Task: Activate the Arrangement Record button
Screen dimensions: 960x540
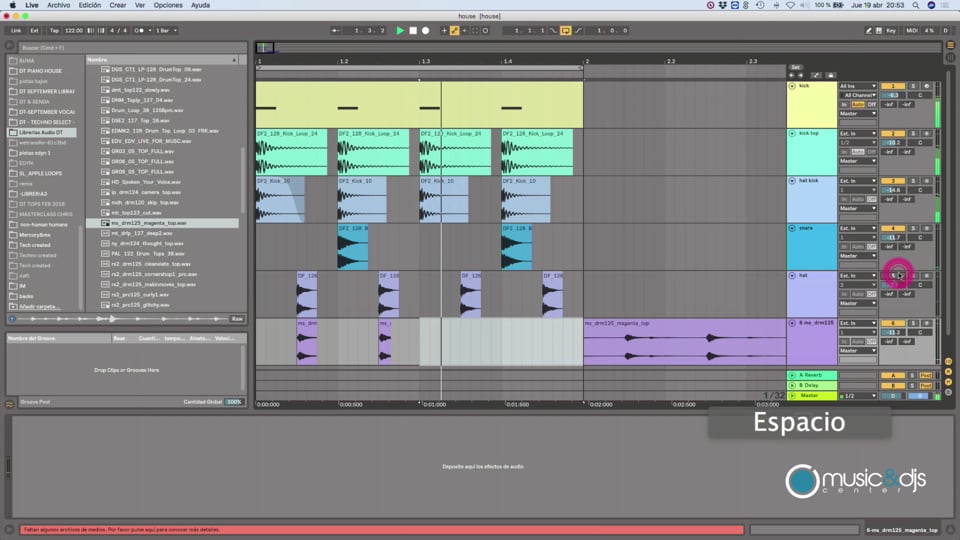Action: (426, 30)
